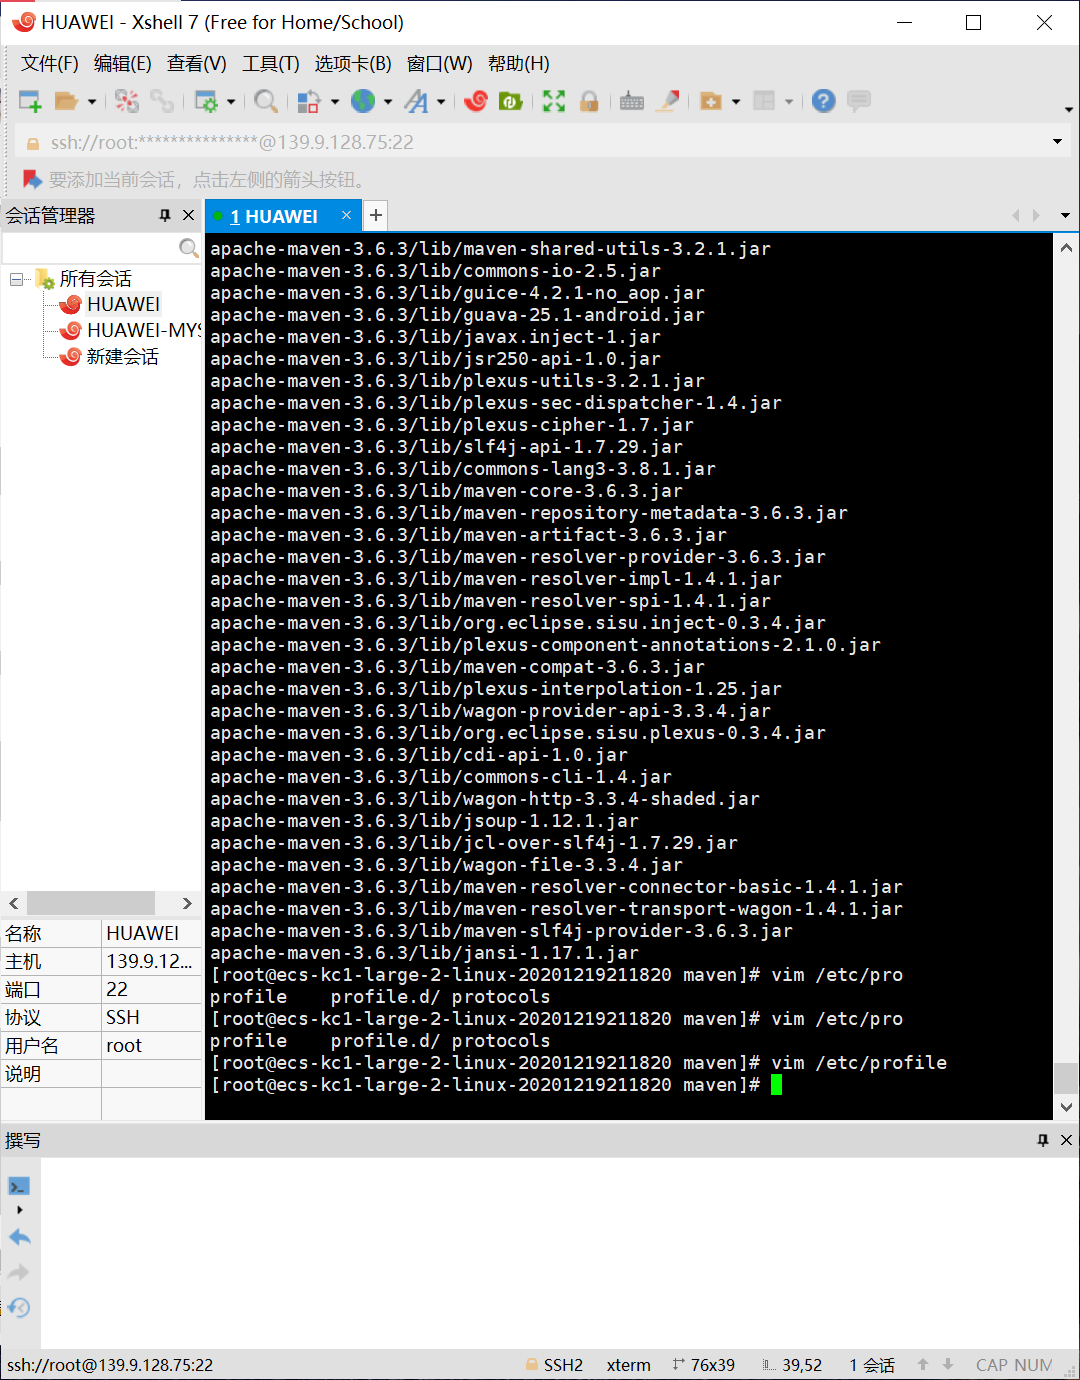1080x1380 pixels.
Task: Click the Find magnifier icon in toolbar
Action: [266, 101]
